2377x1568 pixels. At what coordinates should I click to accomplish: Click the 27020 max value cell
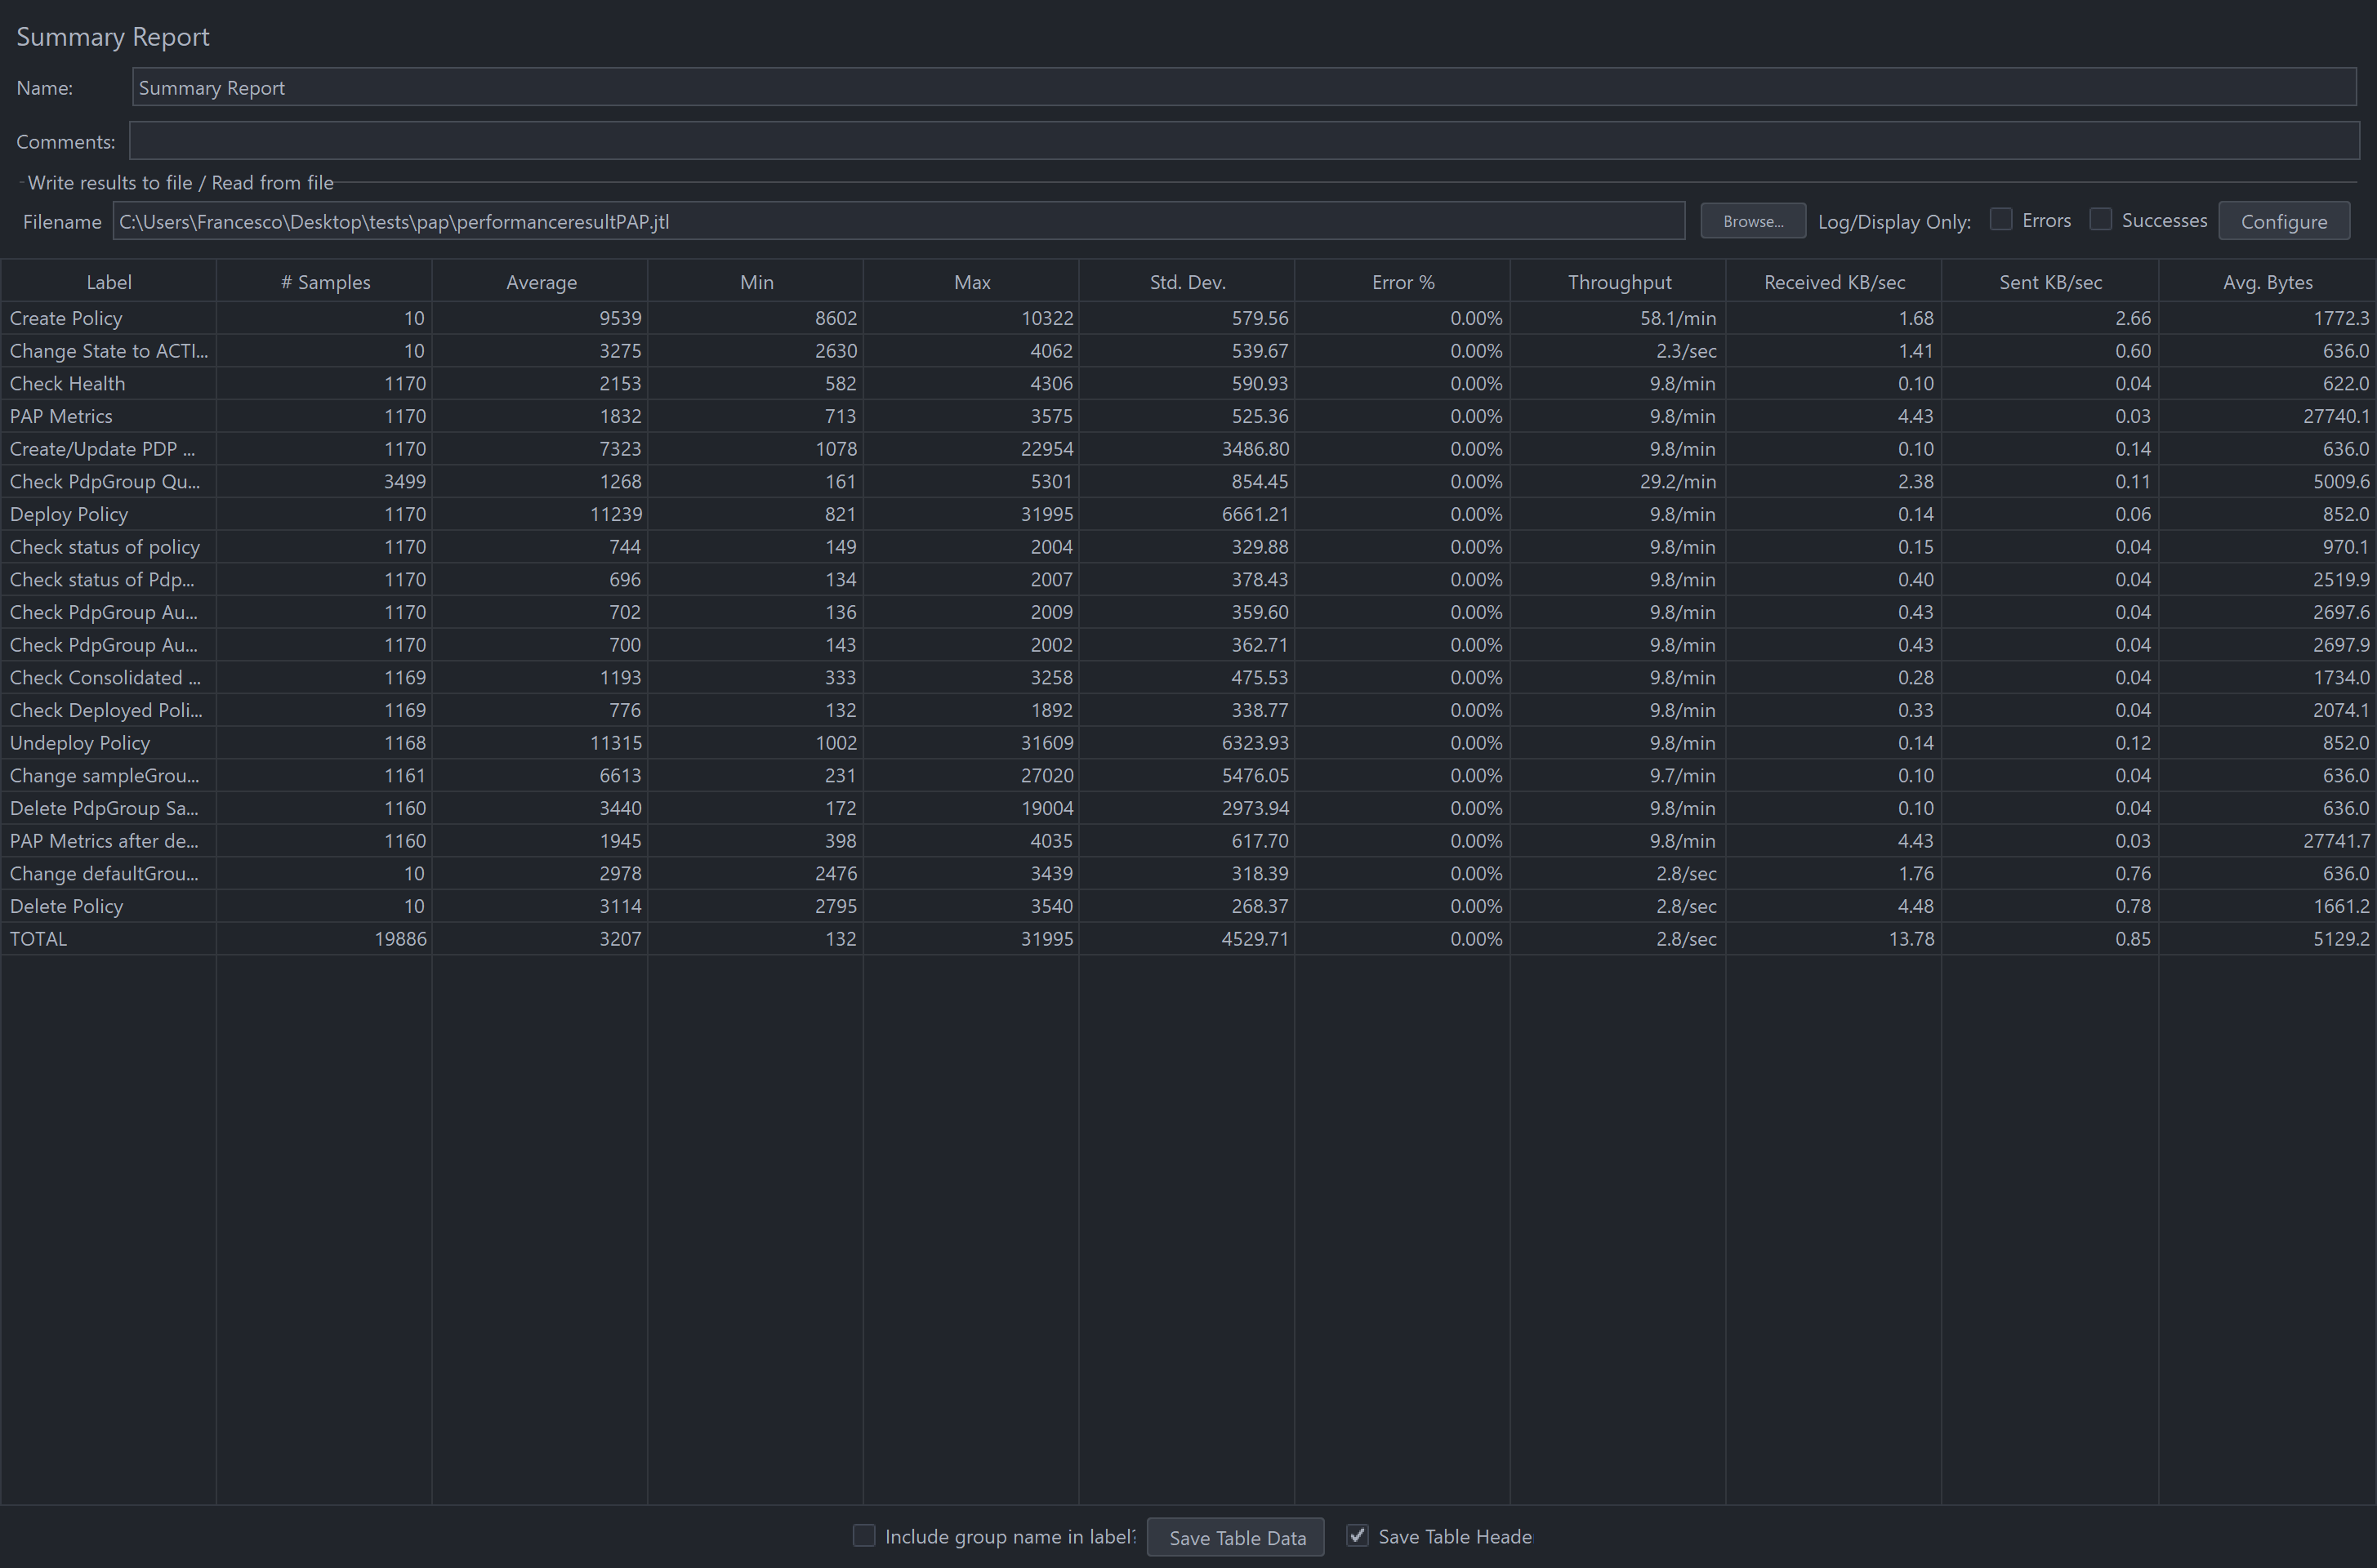972,775
